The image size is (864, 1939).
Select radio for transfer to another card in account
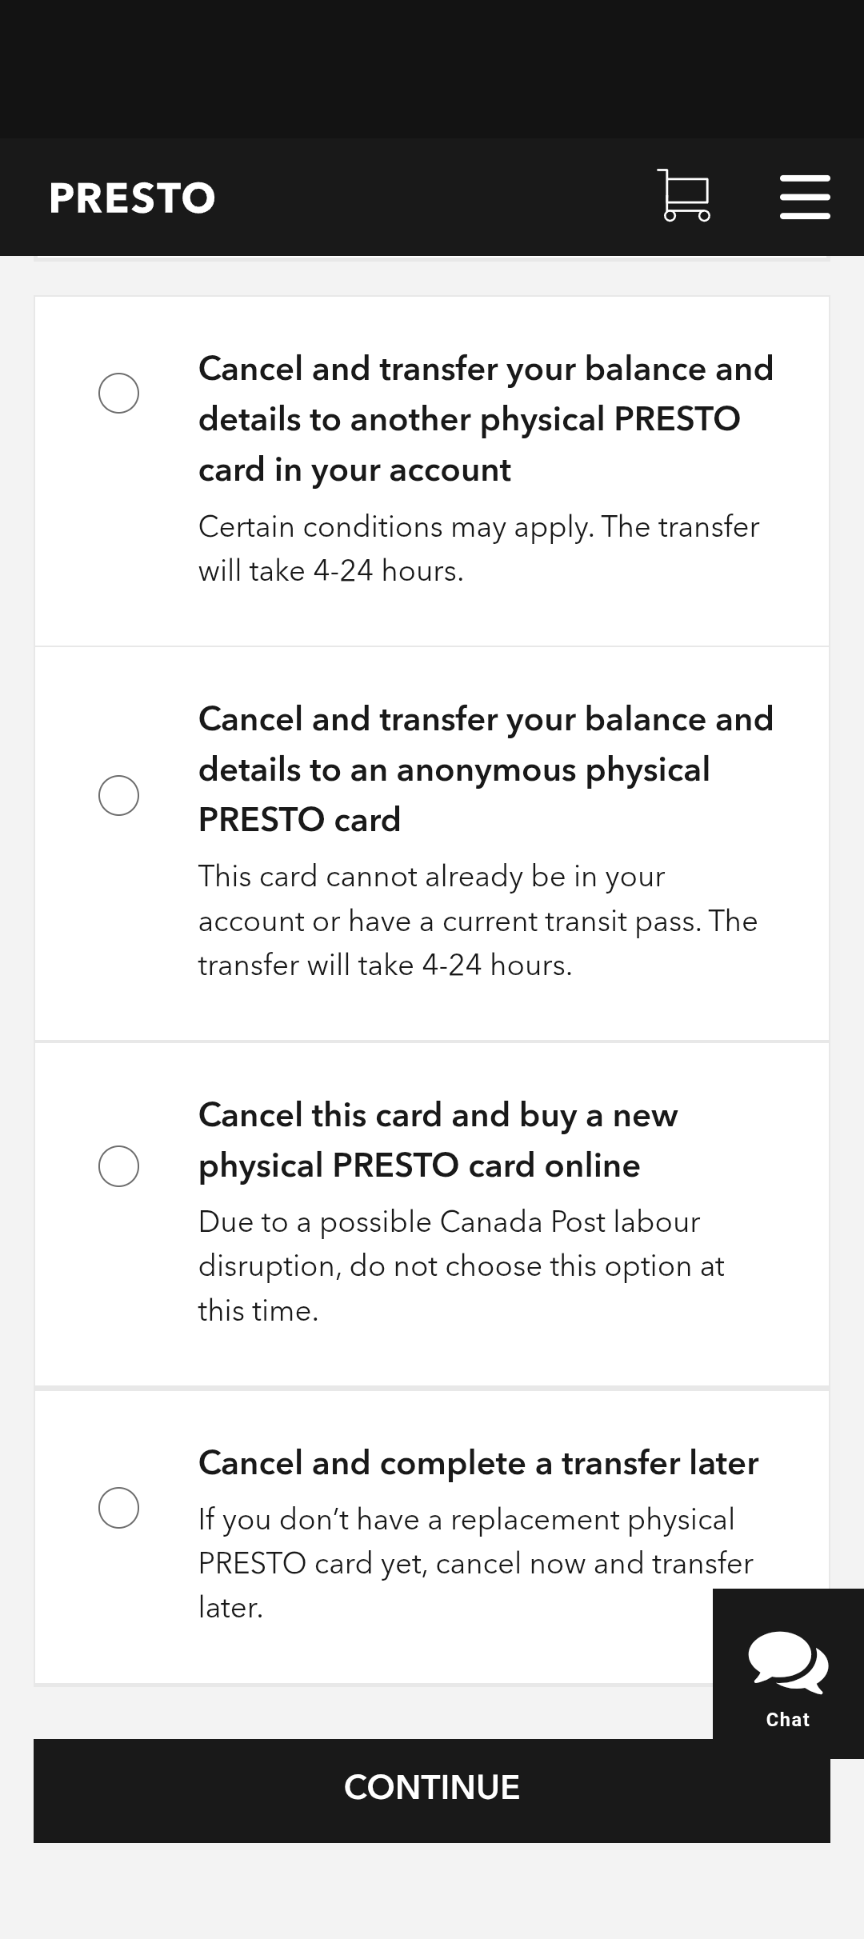click(x=119, y=393)
